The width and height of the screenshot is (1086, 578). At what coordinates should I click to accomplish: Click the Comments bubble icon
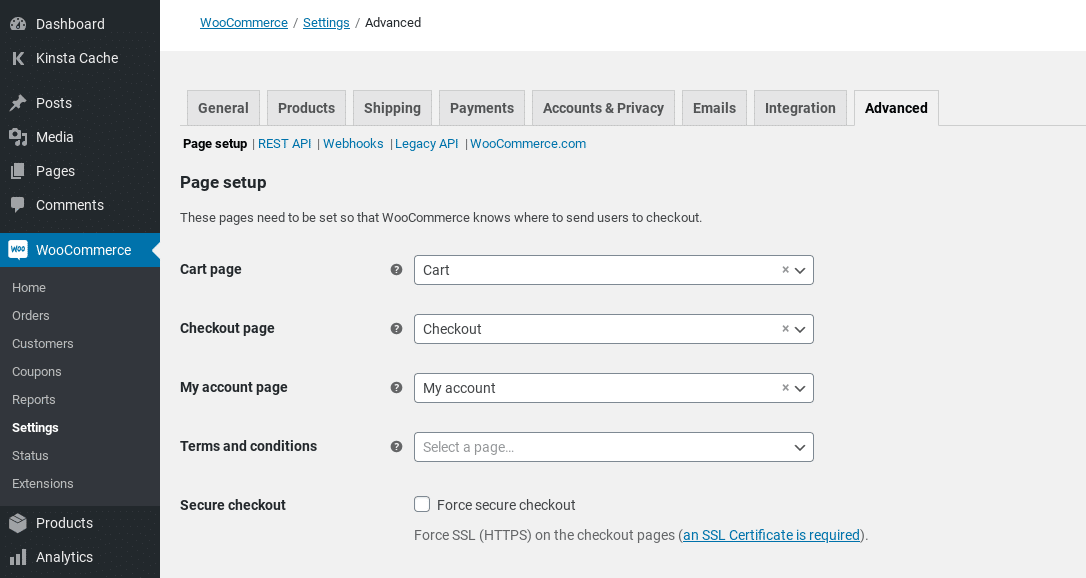tap(17, 205)
